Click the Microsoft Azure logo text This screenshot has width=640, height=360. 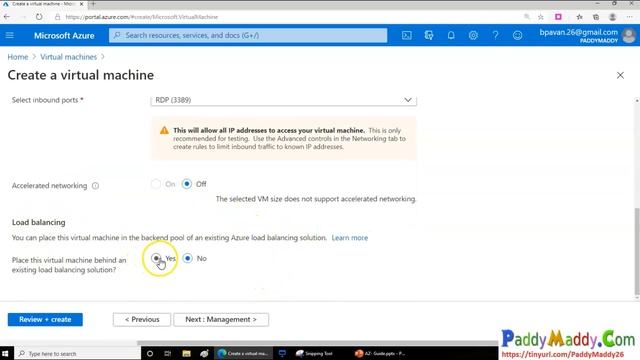(x=64, y=36)
